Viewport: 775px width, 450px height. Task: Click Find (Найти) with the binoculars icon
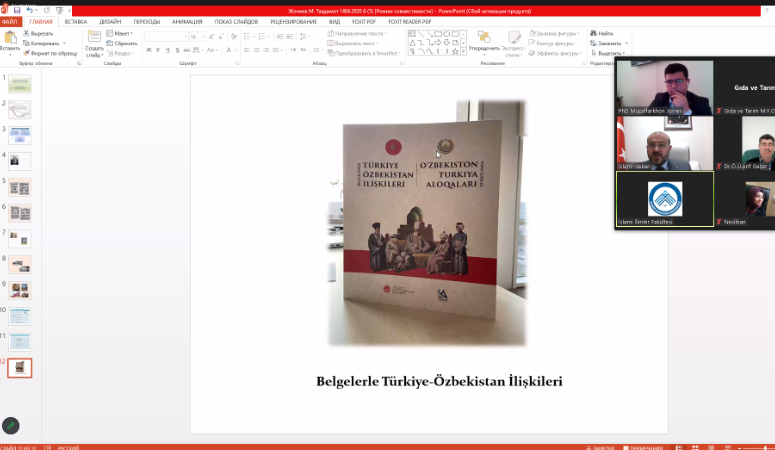[x=602, y=34]
